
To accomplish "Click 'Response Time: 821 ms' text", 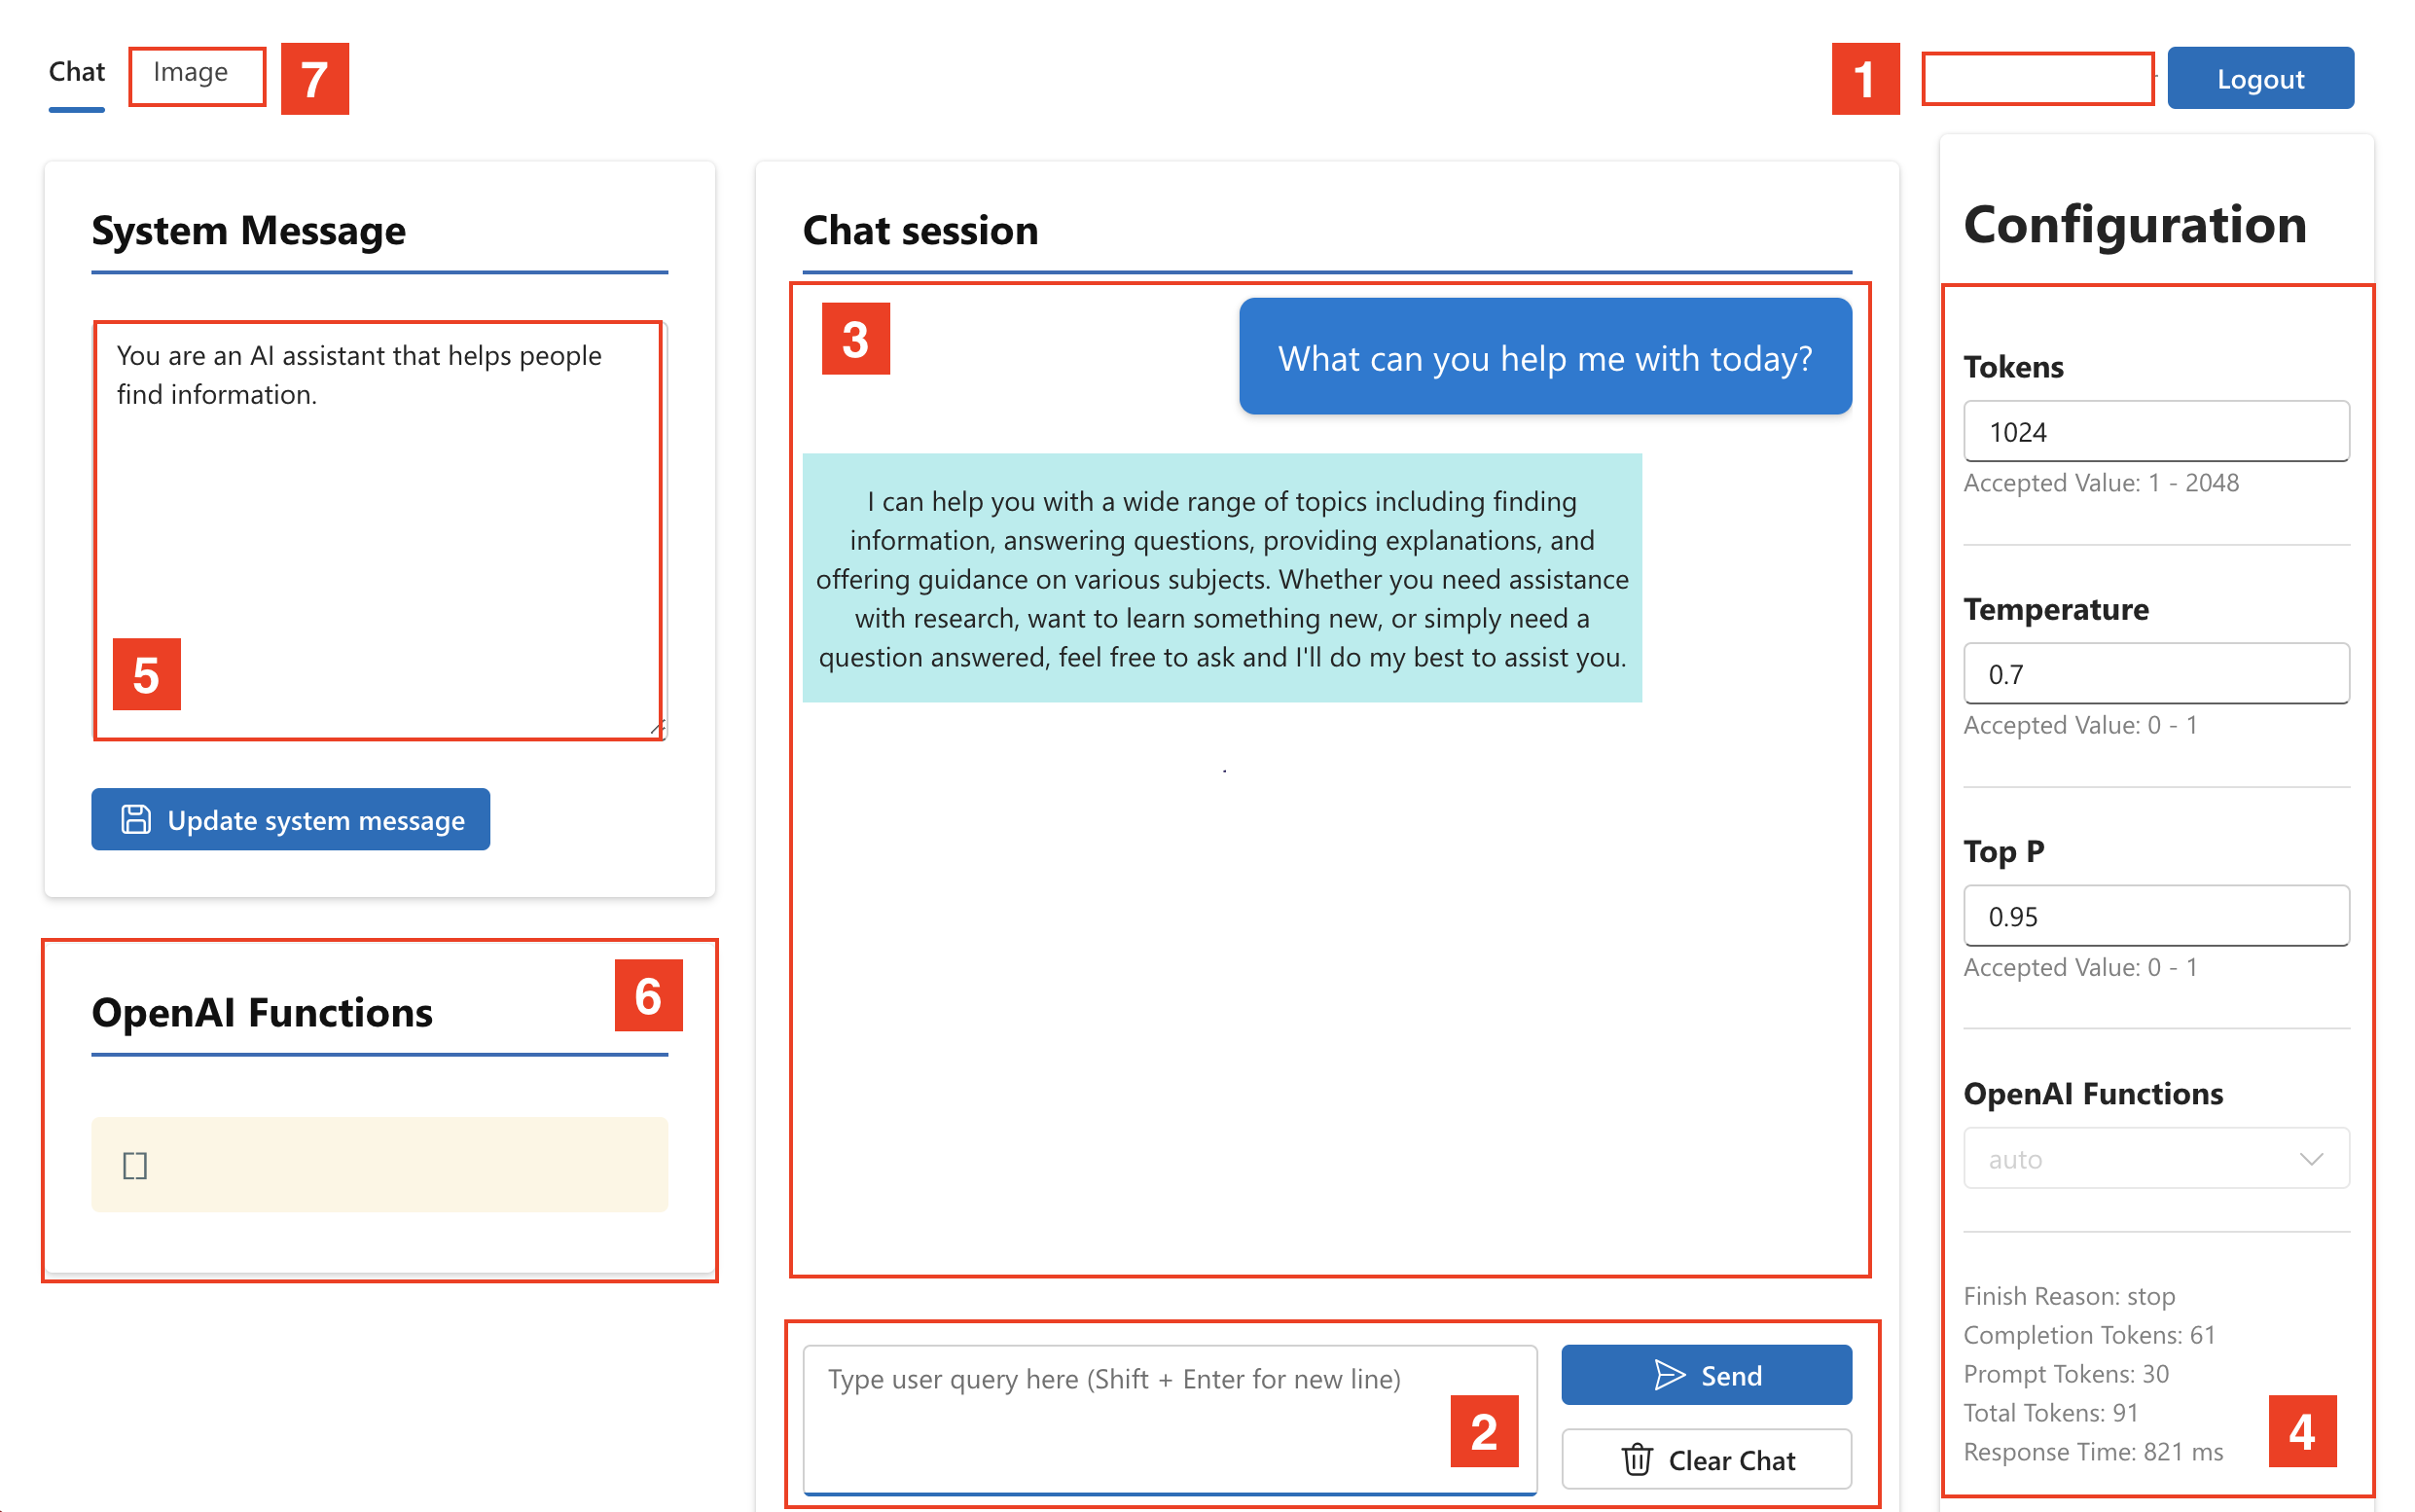I will (x=2092, y=1451).
